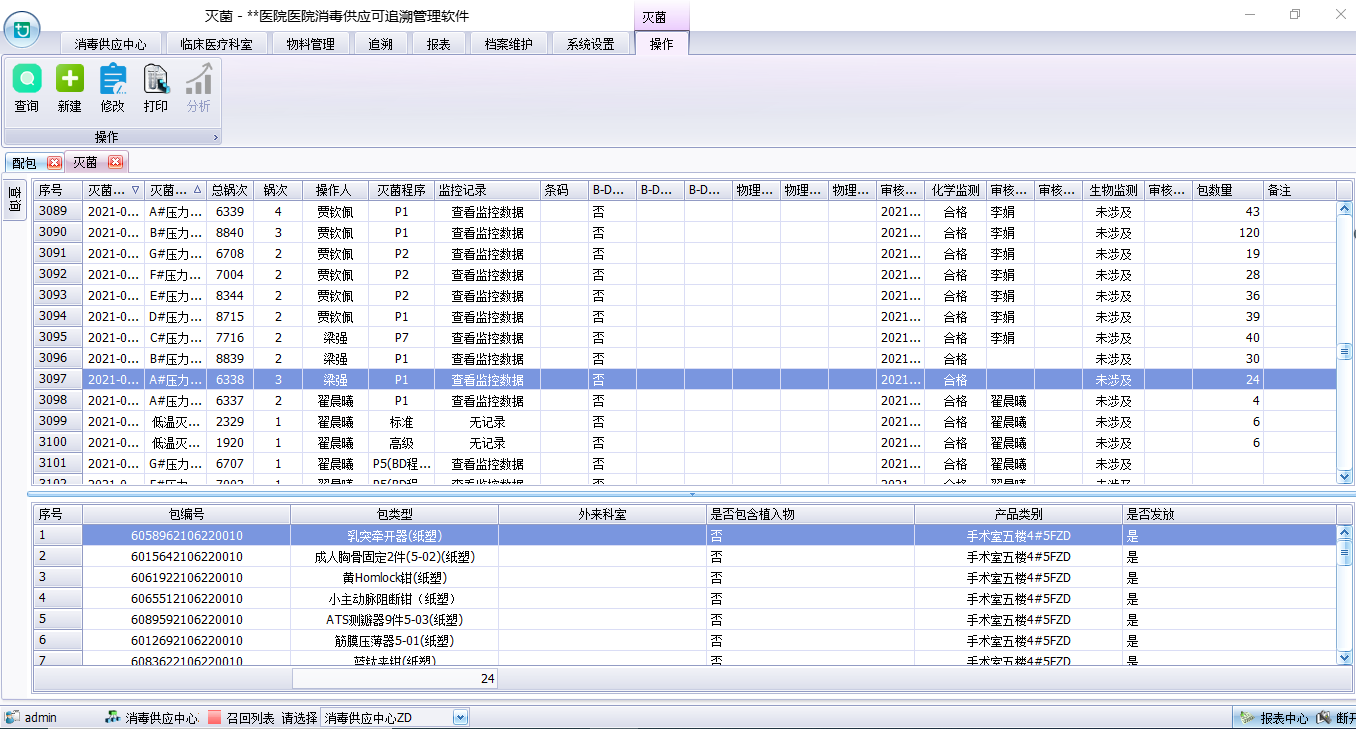1356x729 pixels.
Task: Click 无记录 cell in row 3099
Action: 487,422
